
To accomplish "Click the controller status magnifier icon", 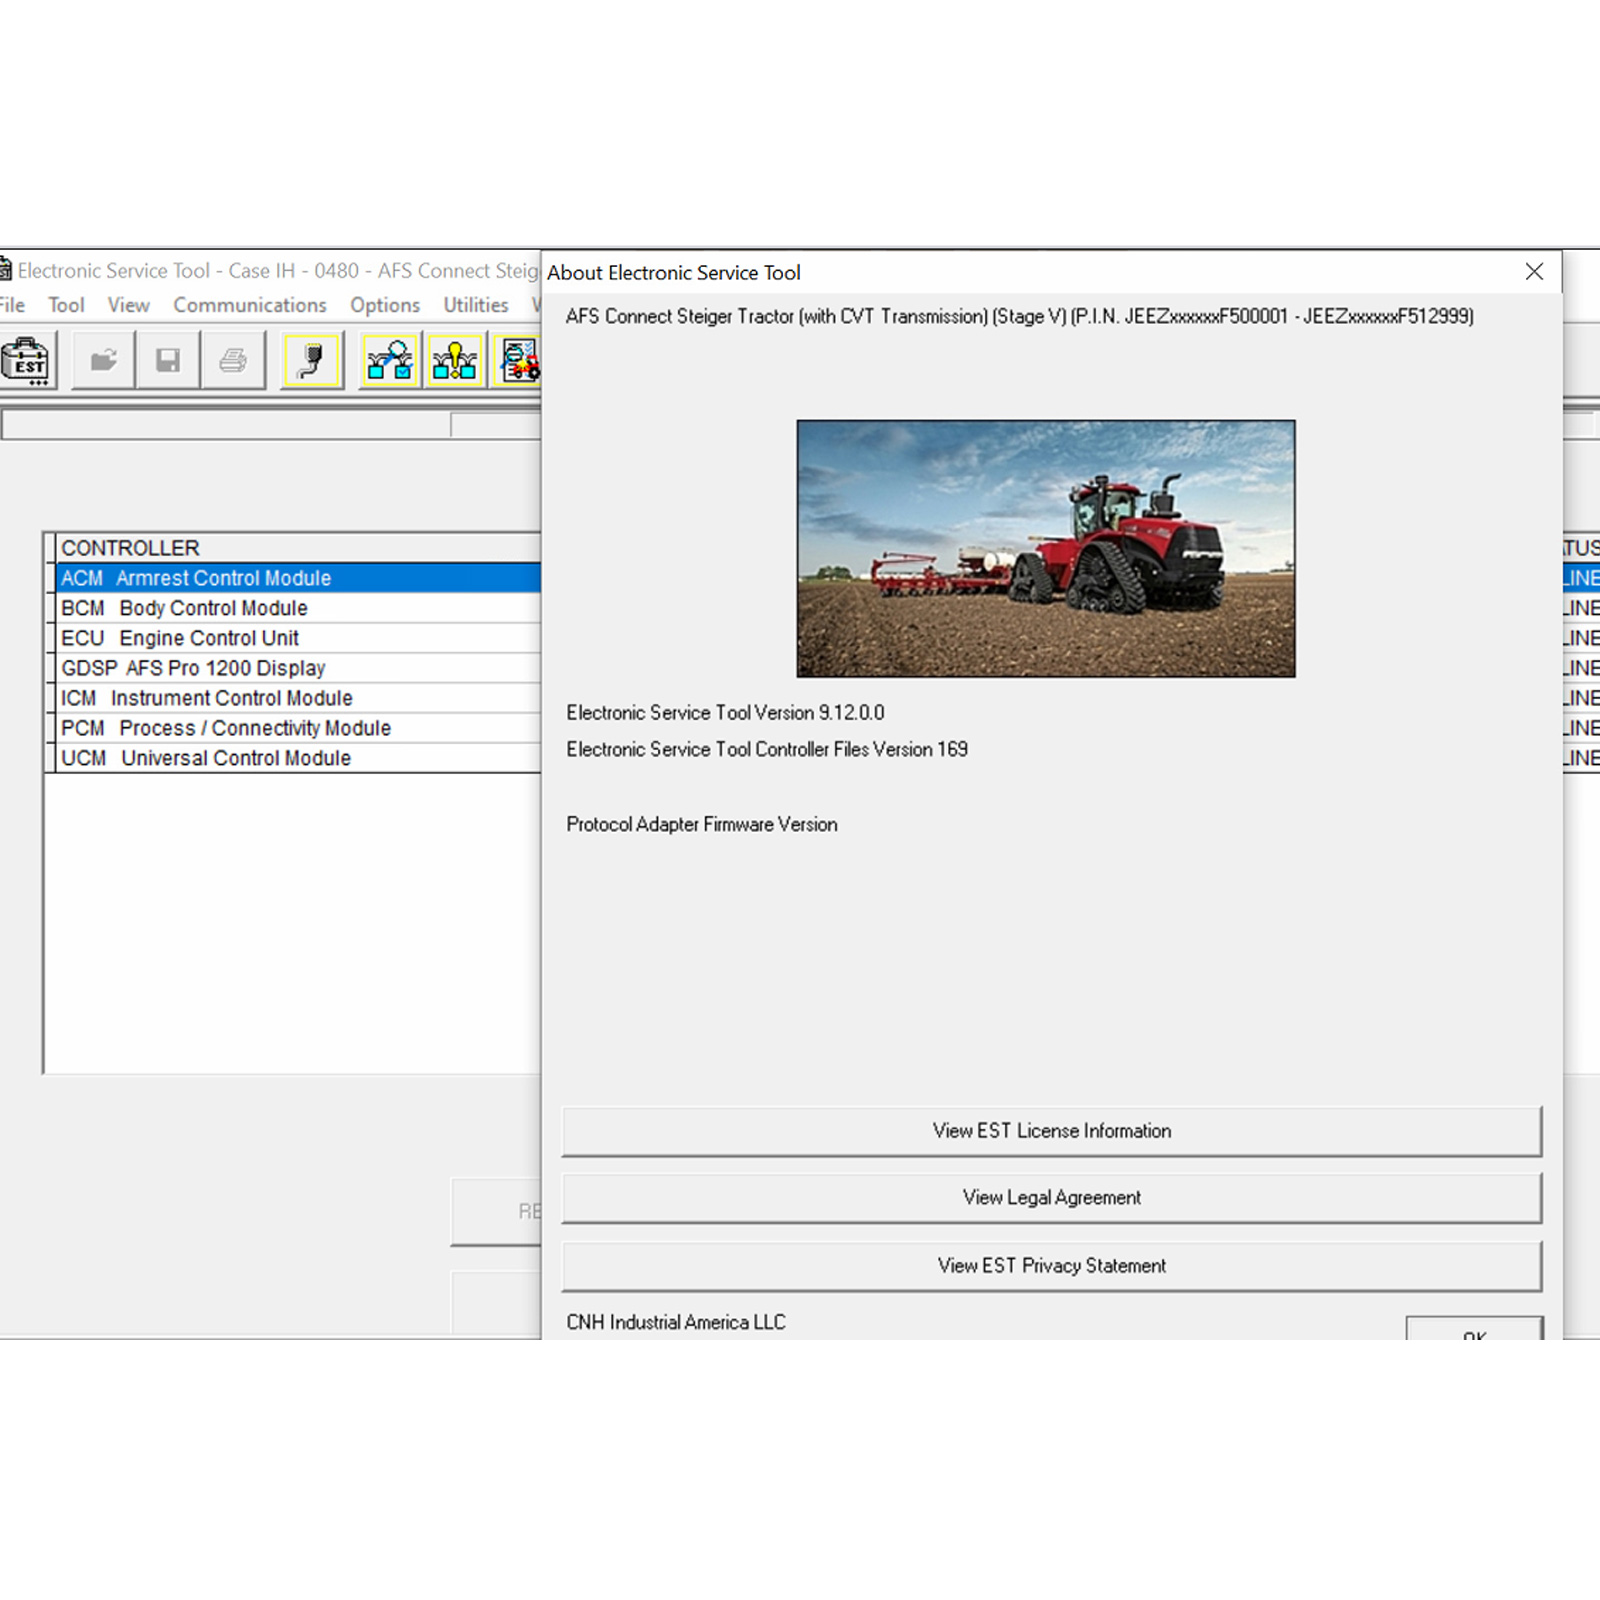I will click(x=390, y=360).
